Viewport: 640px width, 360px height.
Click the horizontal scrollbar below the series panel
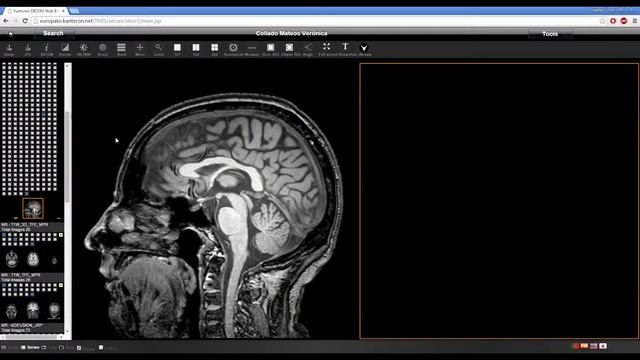pos(31,337)
